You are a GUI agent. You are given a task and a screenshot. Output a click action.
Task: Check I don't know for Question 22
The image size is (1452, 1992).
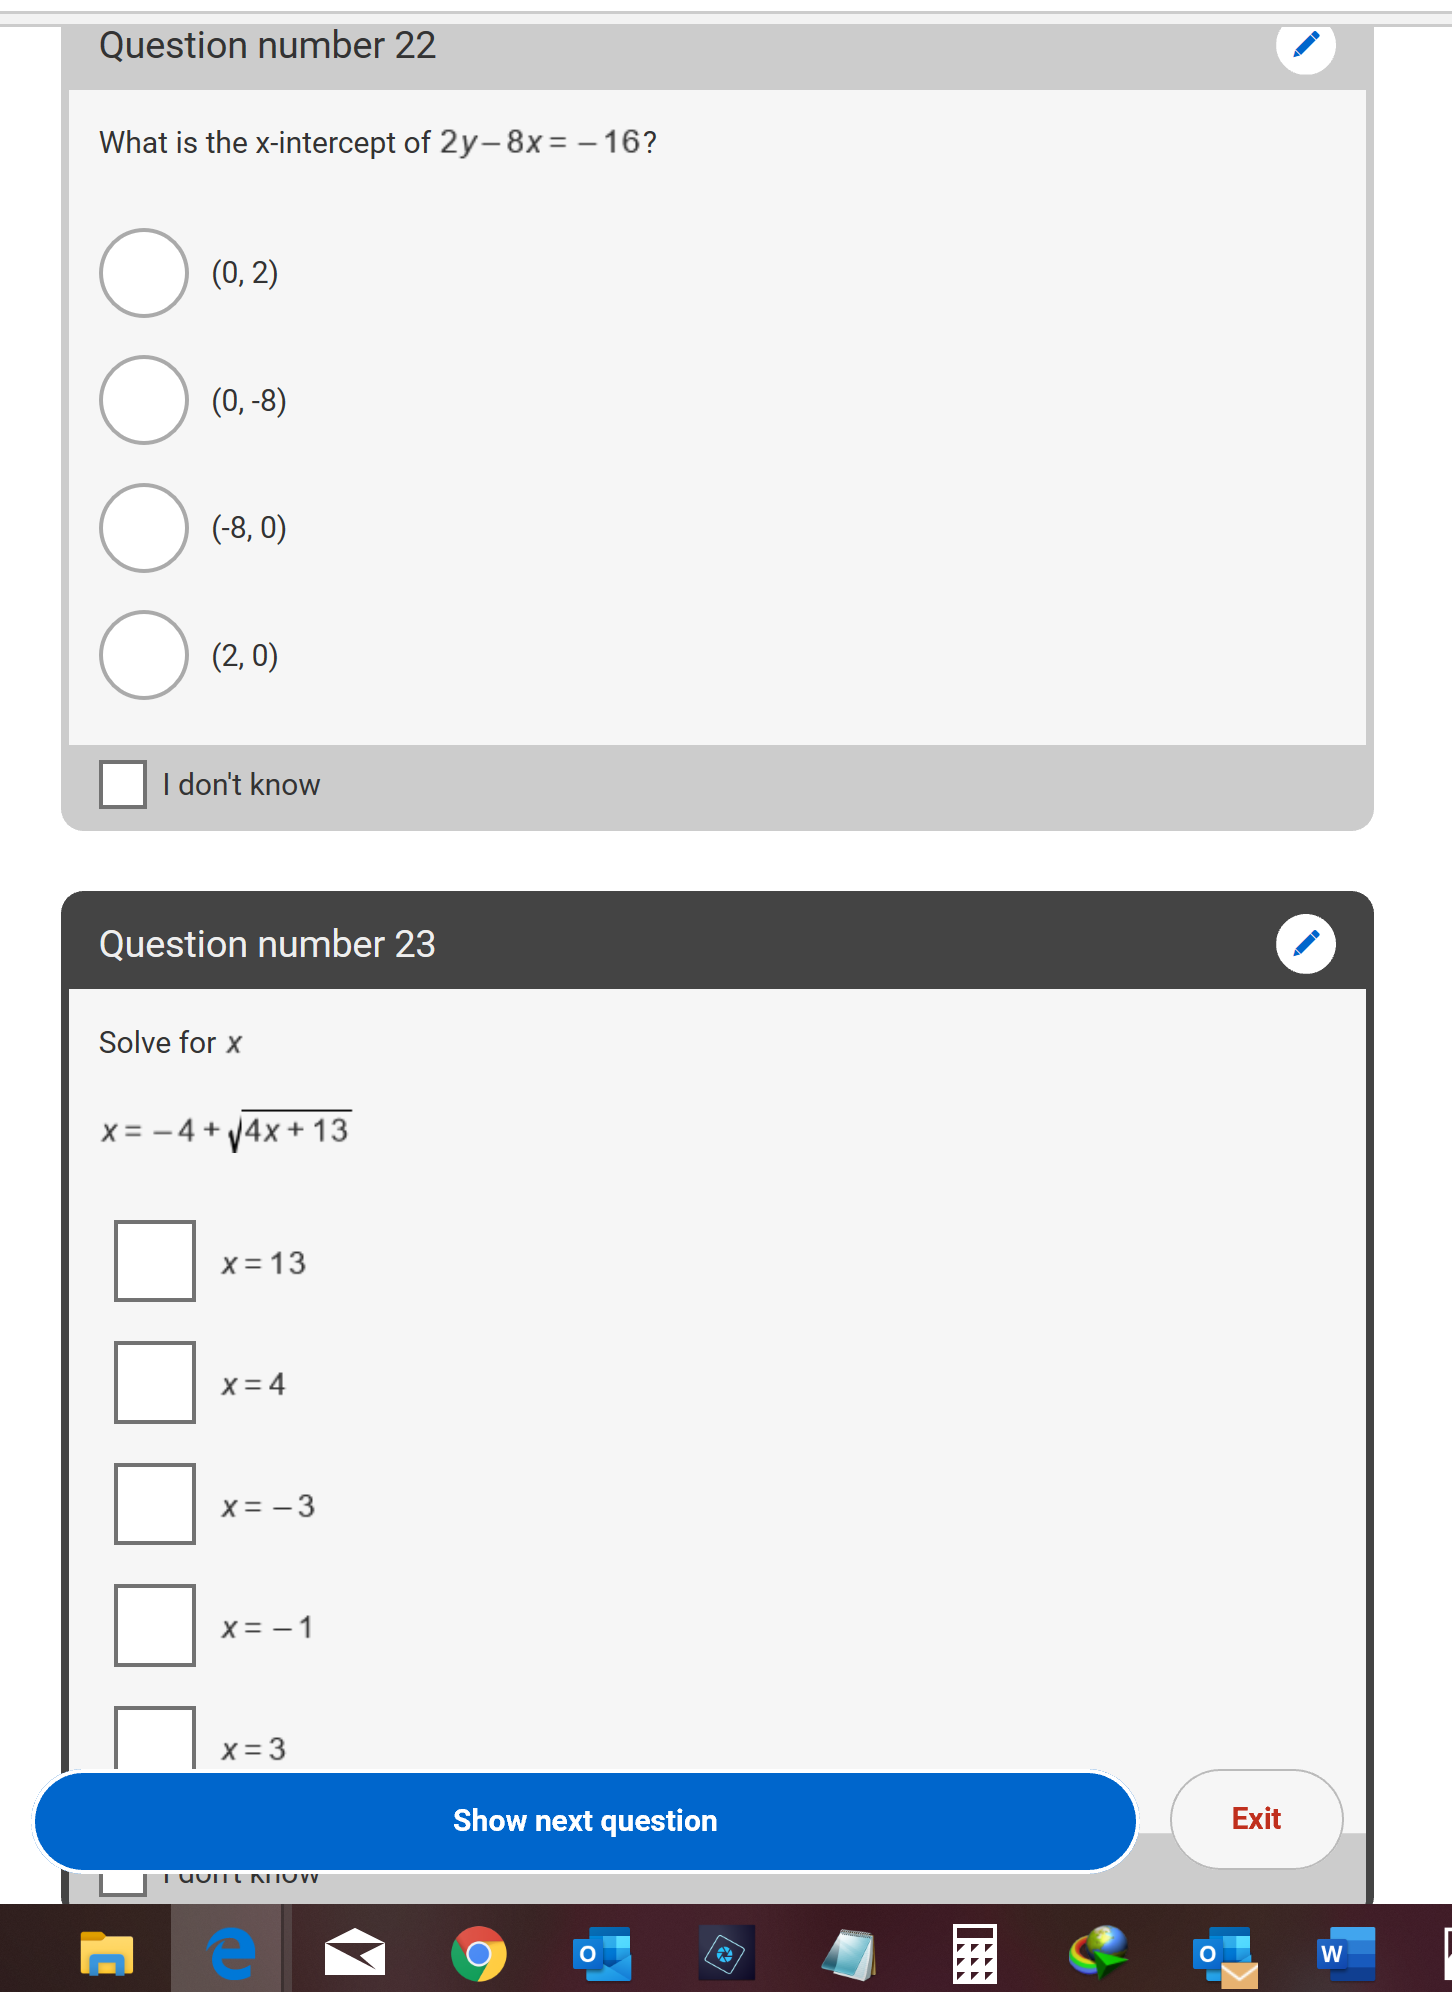pyautogui.click(x=123, y=784)
